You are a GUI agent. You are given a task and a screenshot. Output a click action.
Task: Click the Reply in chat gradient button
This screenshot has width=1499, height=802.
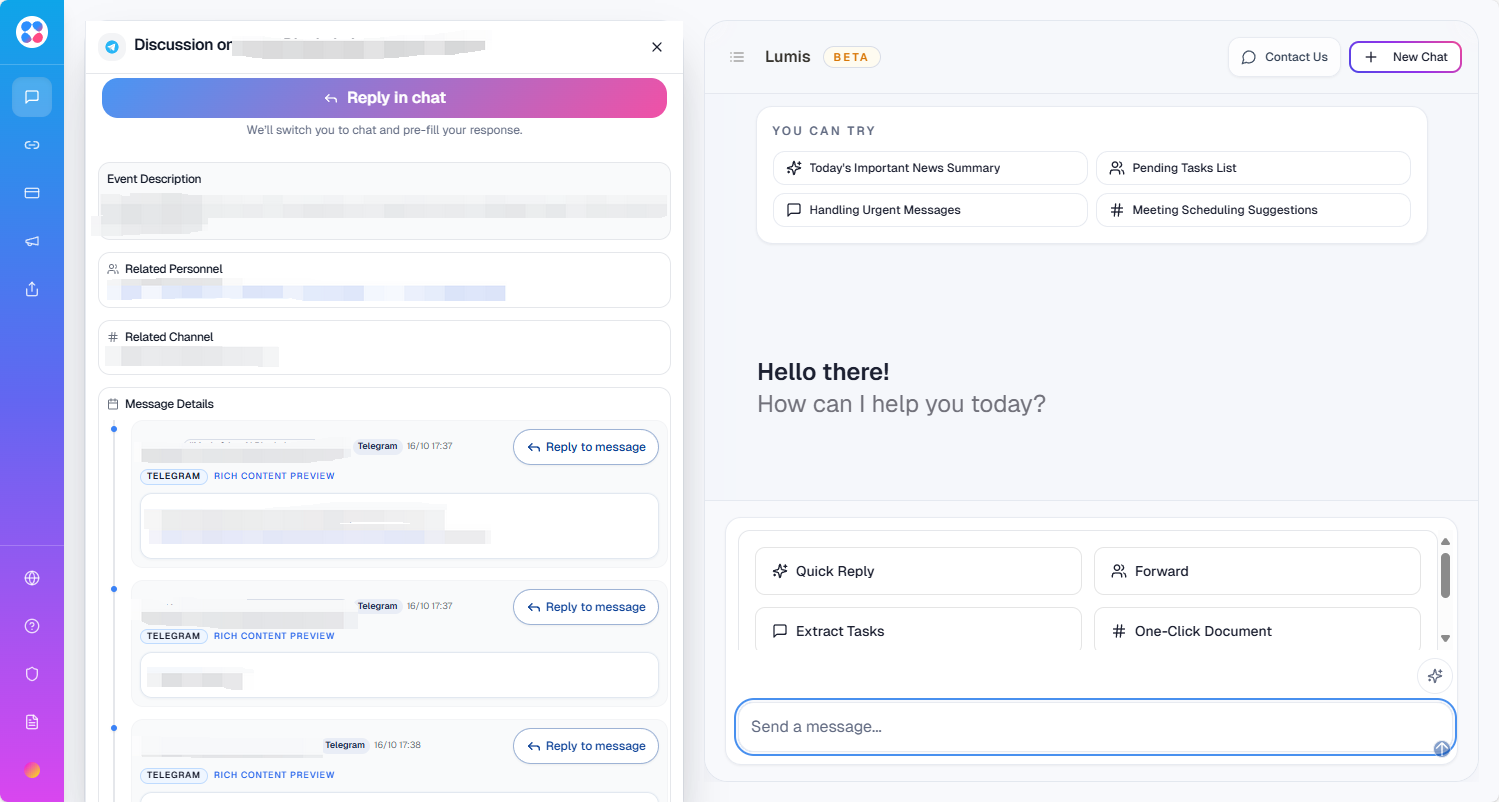pyautogui.click(x=384, y=98)
